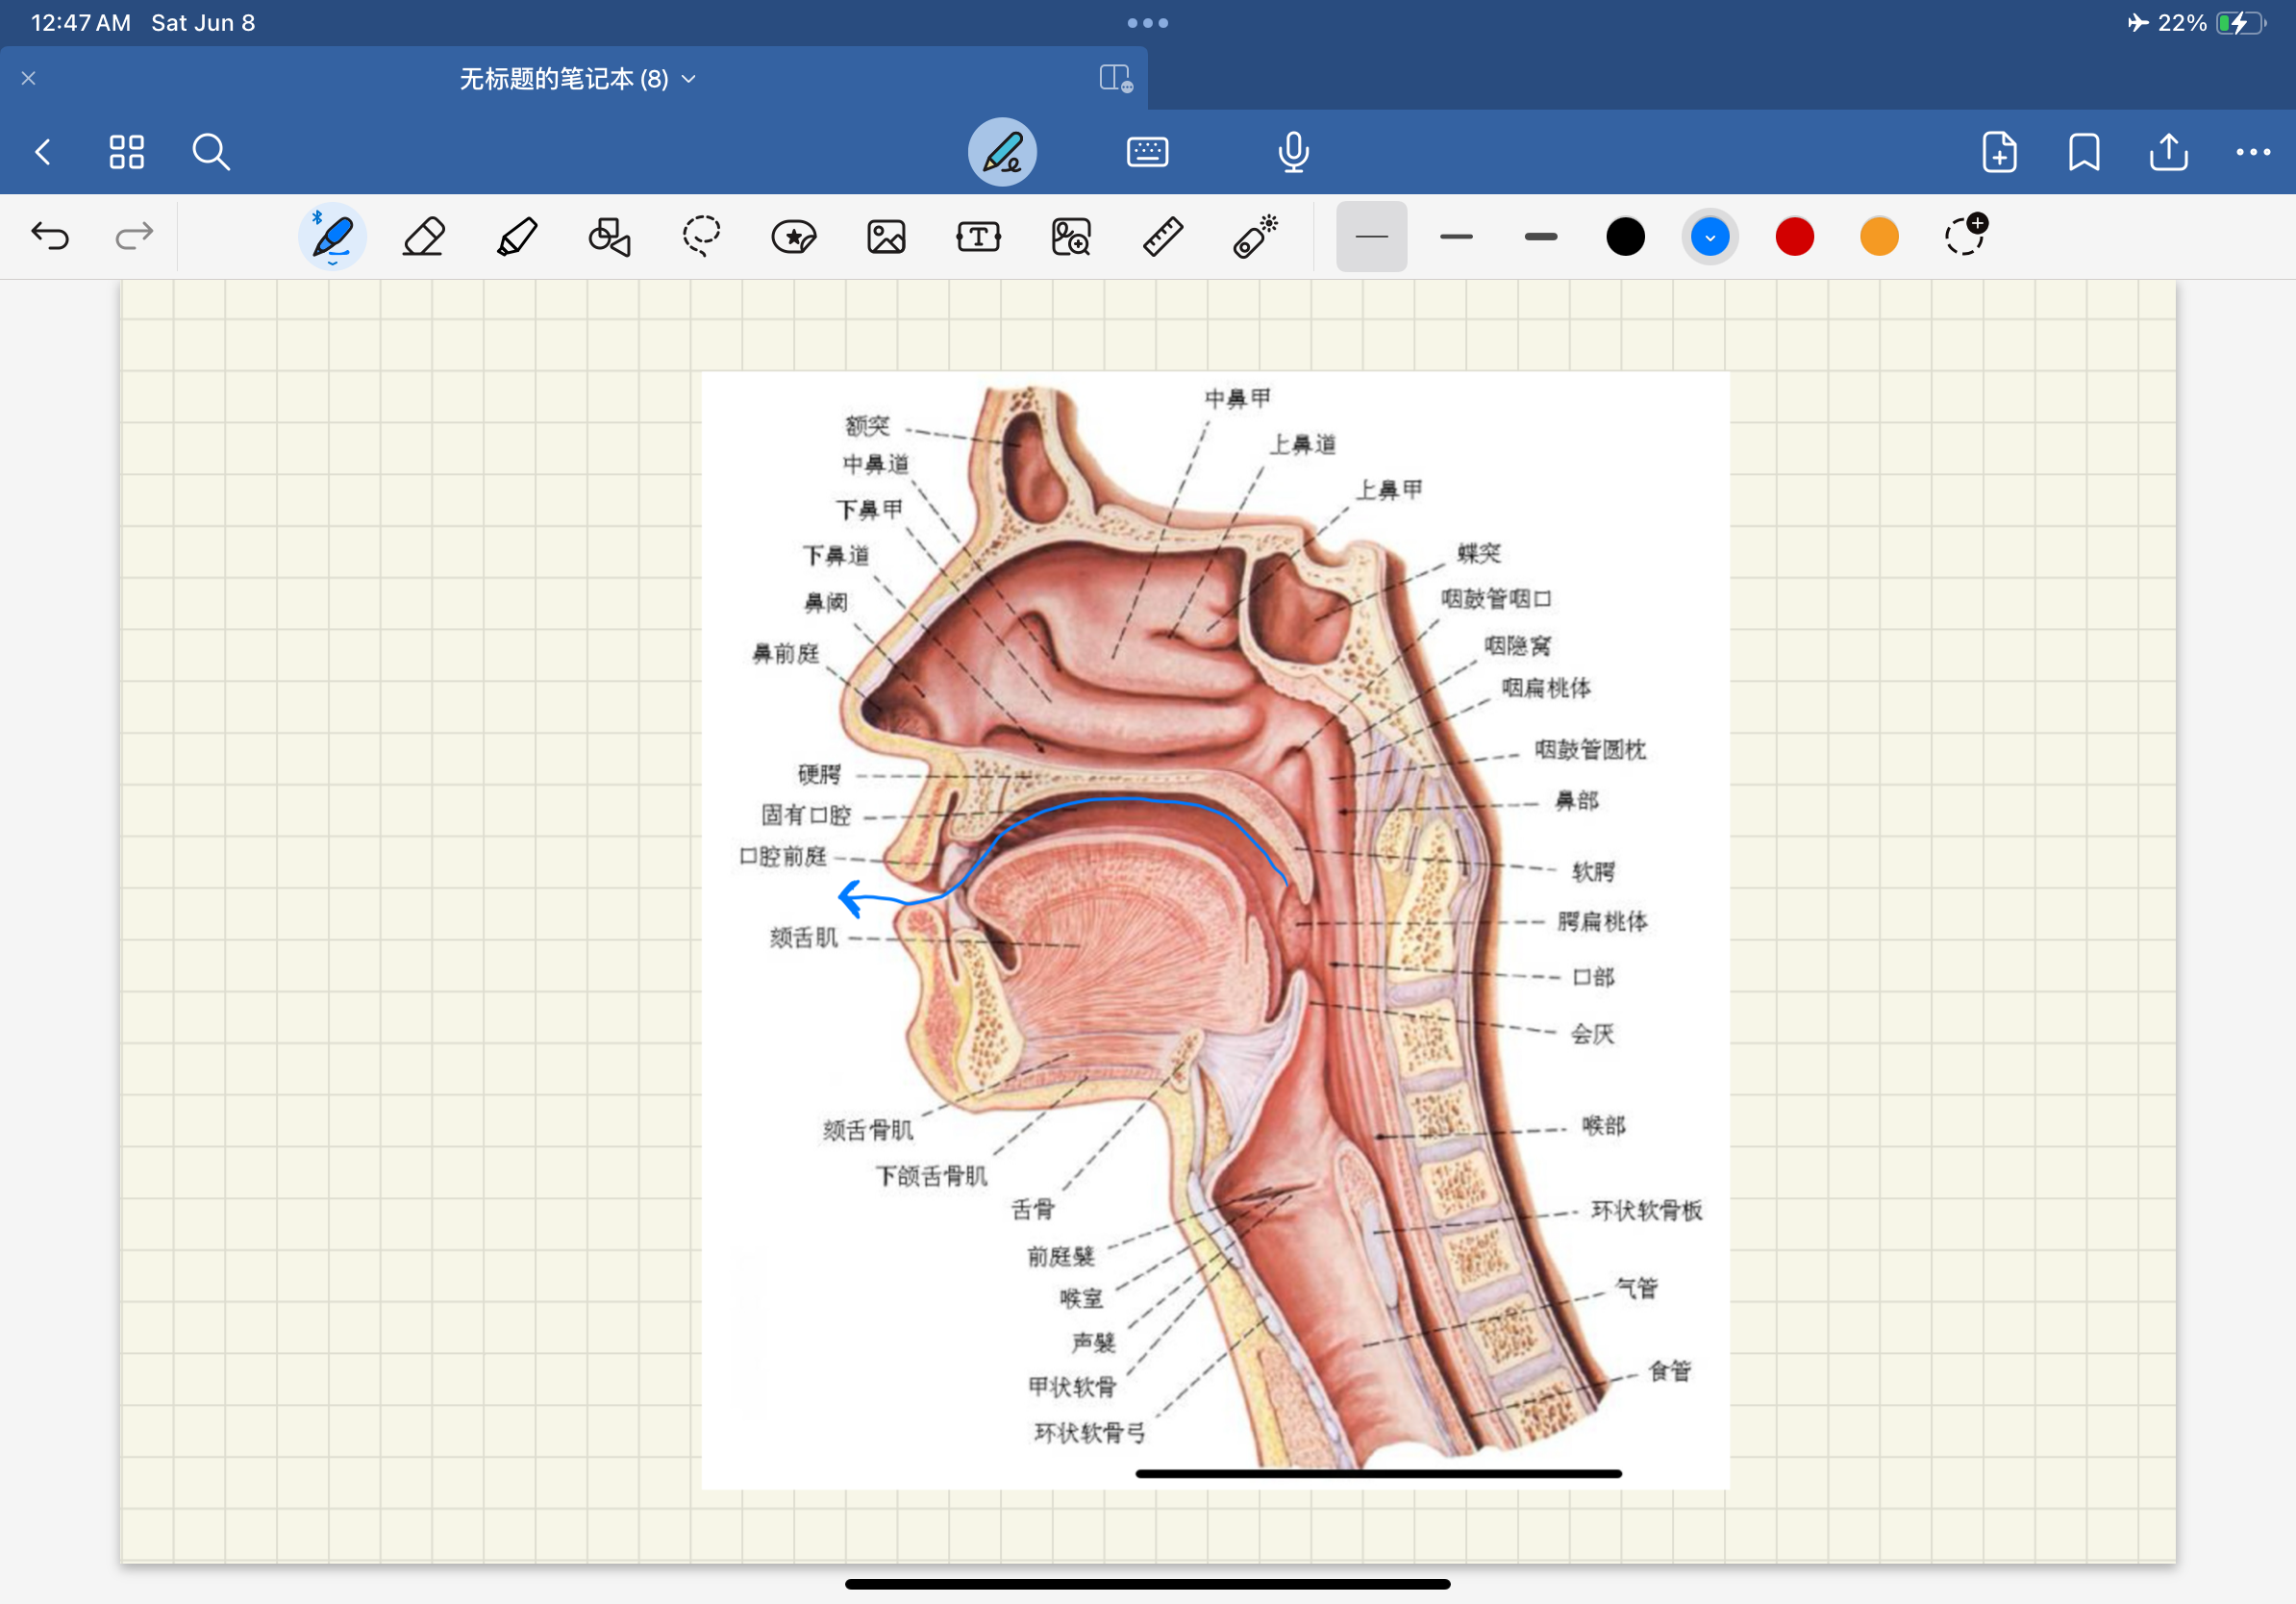Select the Laser pointer tool
This screenshot has height=1604, width=2296.
[1255, 237]
